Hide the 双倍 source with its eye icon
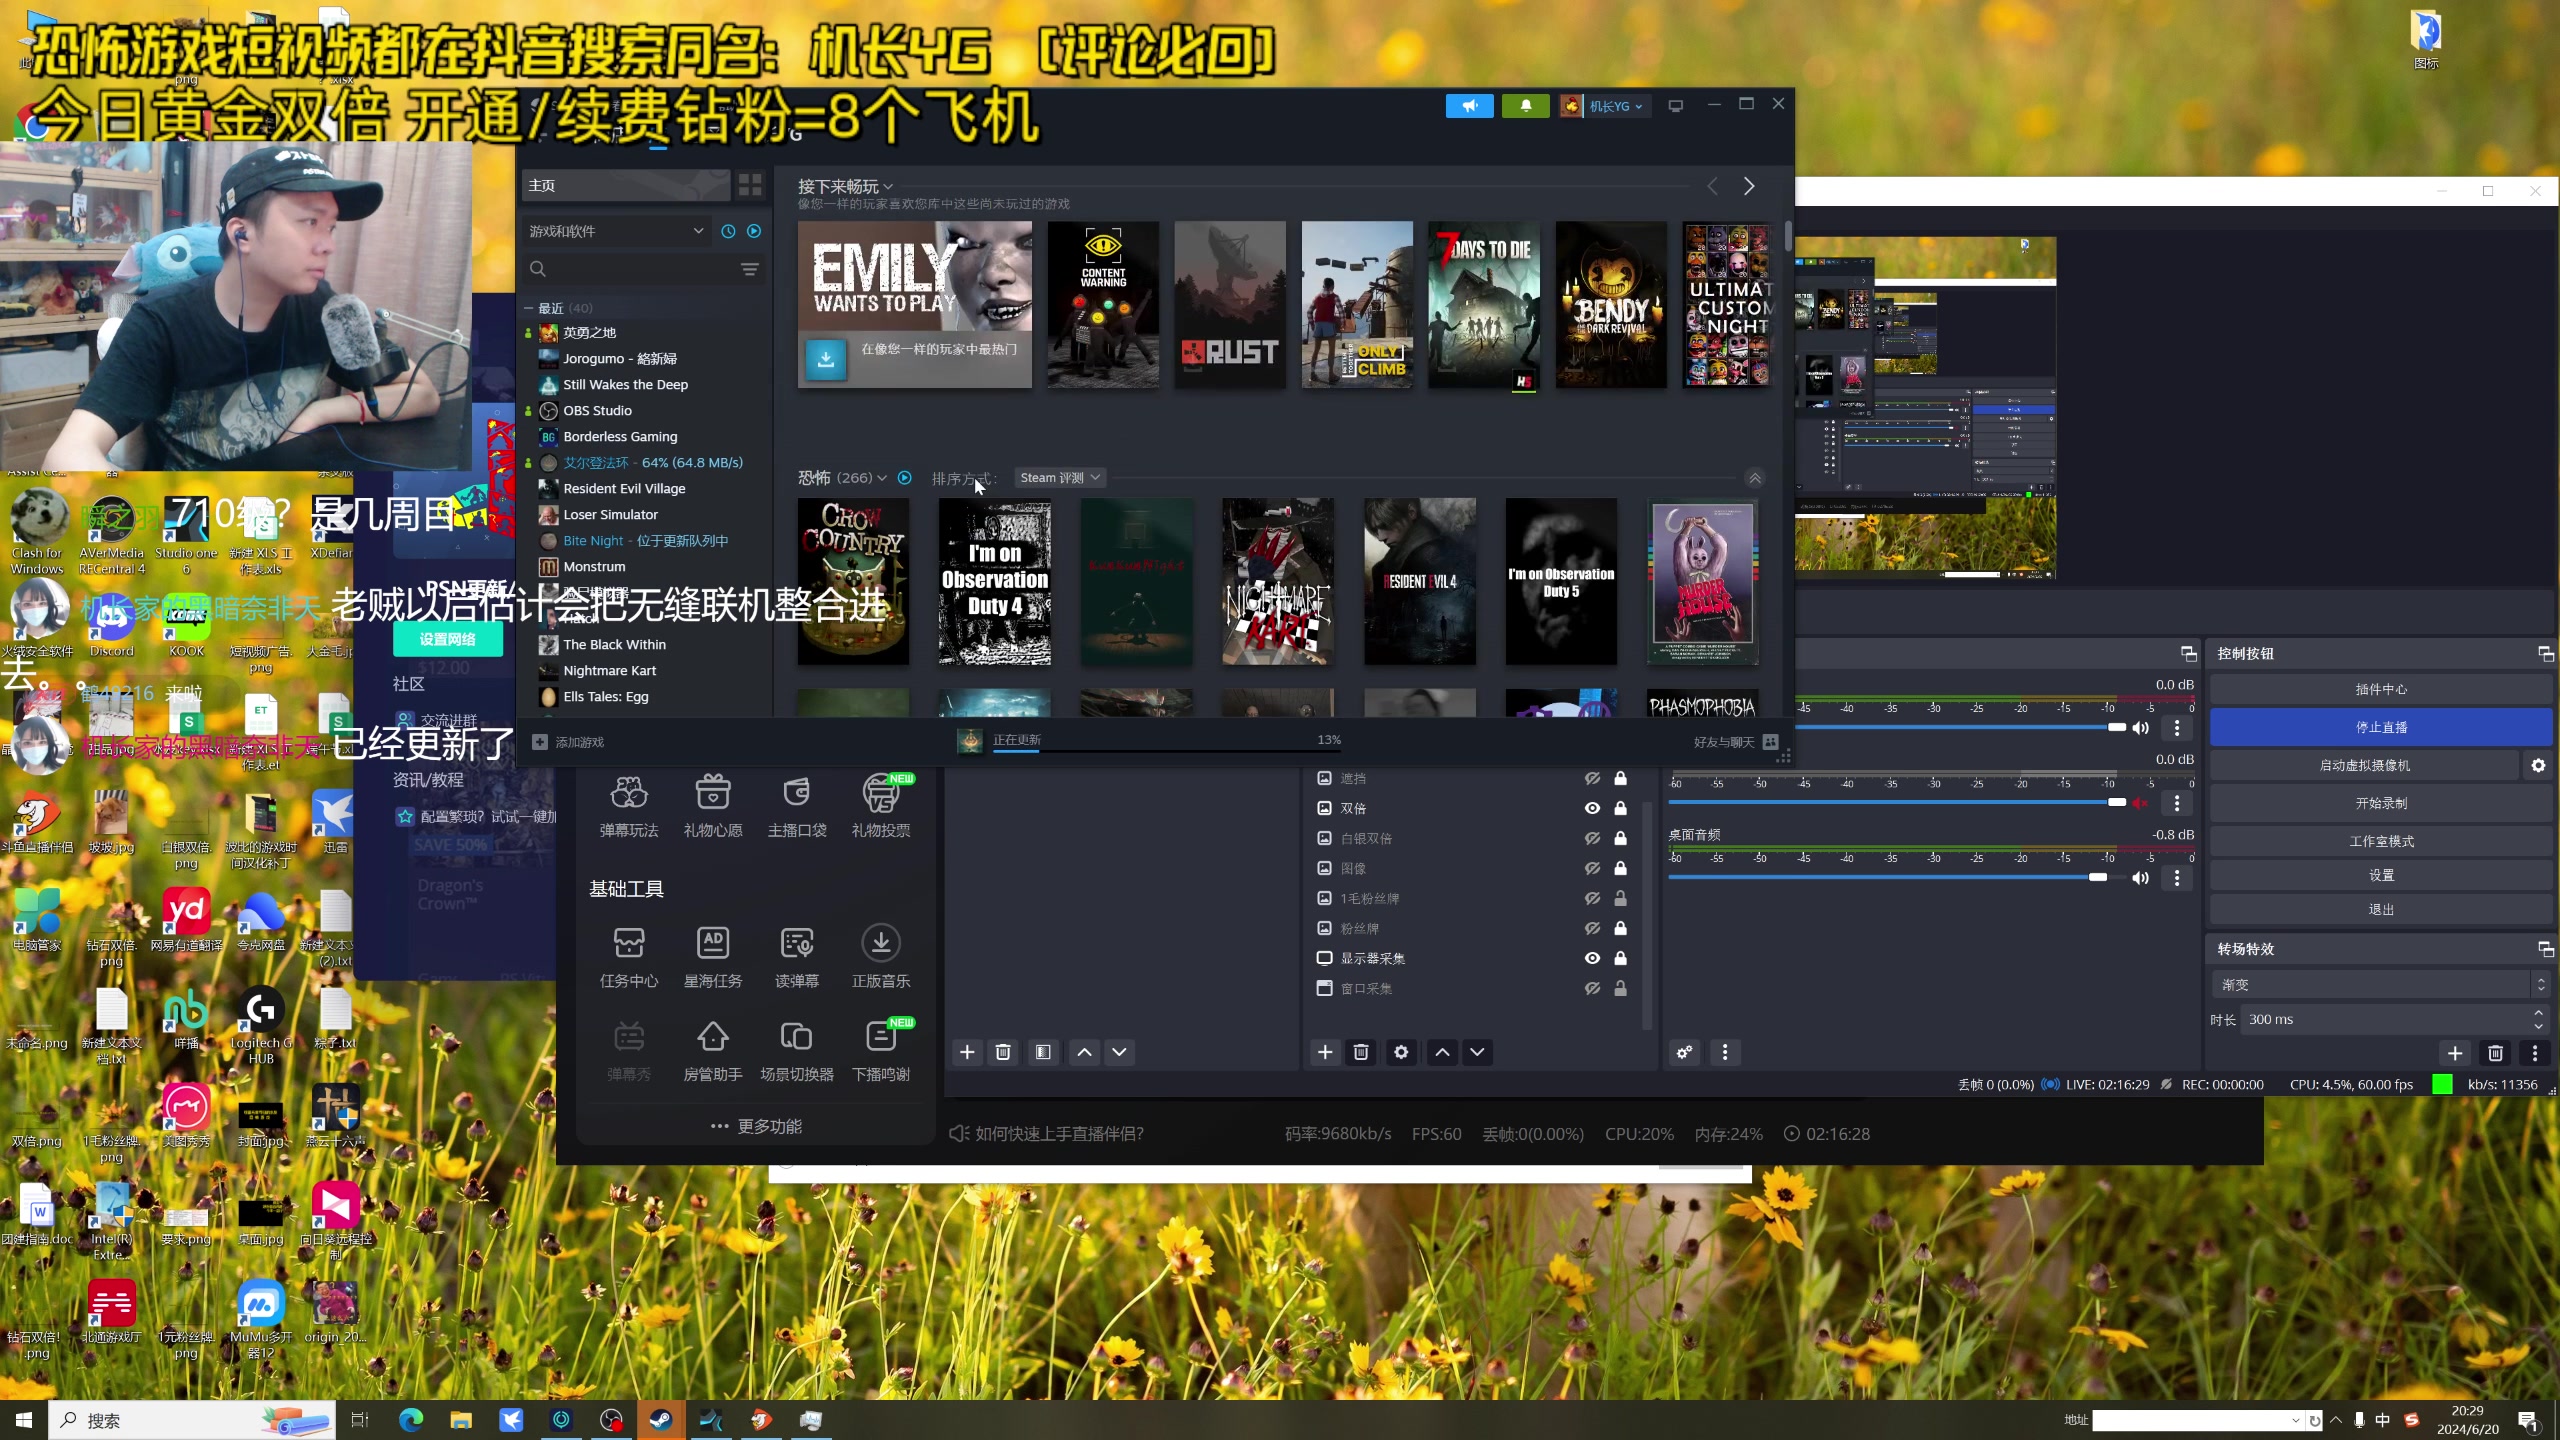 coord(1592,808)
